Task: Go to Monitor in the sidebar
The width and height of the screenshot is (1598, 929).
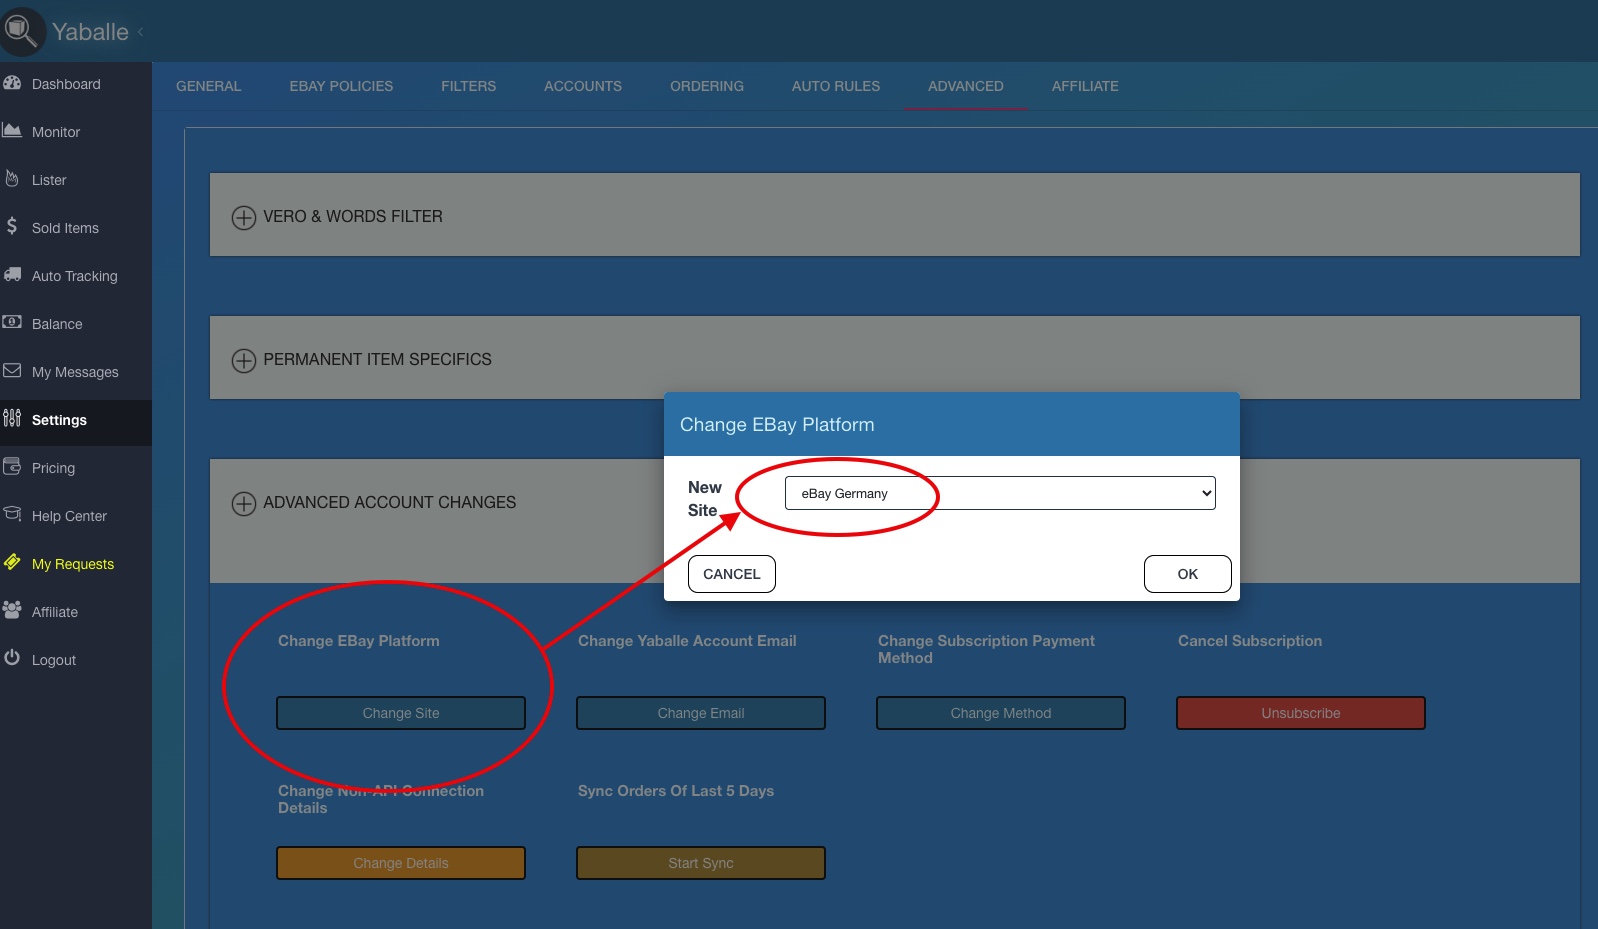Action: [x=56, y=132]
